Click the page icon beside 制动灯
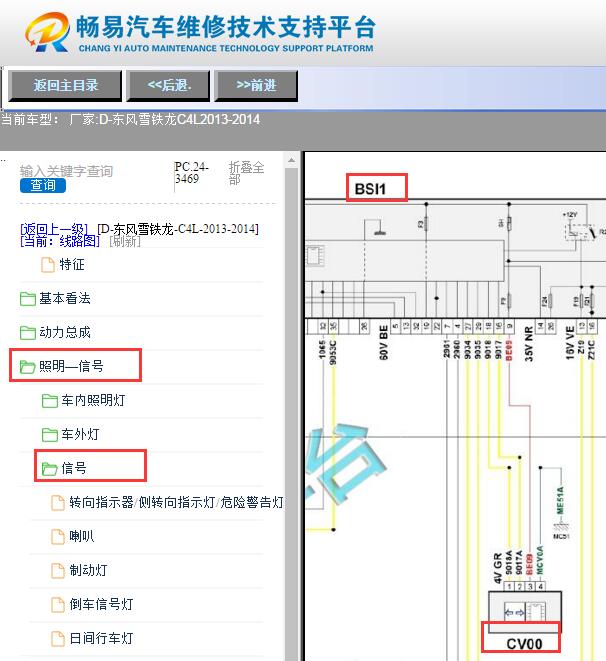 [58, 571]
